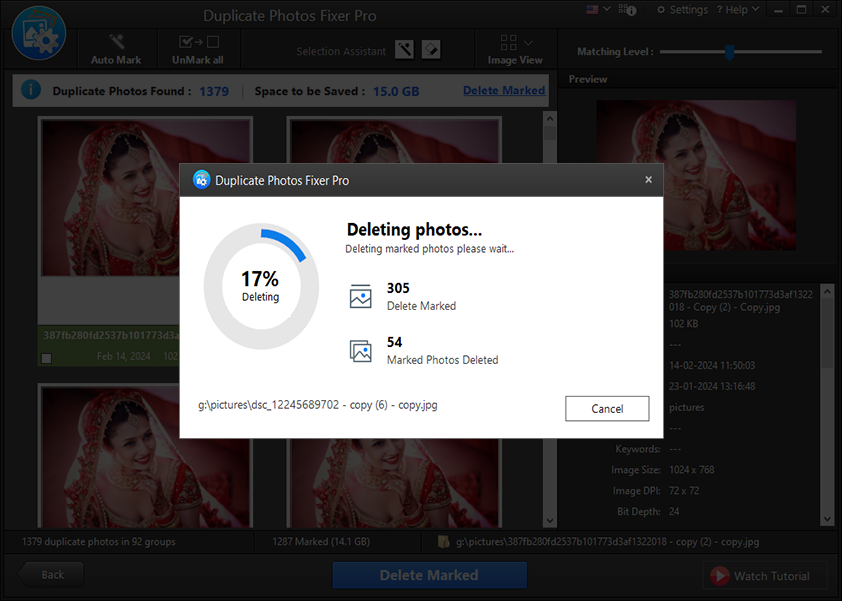Click the 17% Deleting progress ring
Image resolution: width=842 pixels, height=601 pixels.
click(x=261, y=286)
